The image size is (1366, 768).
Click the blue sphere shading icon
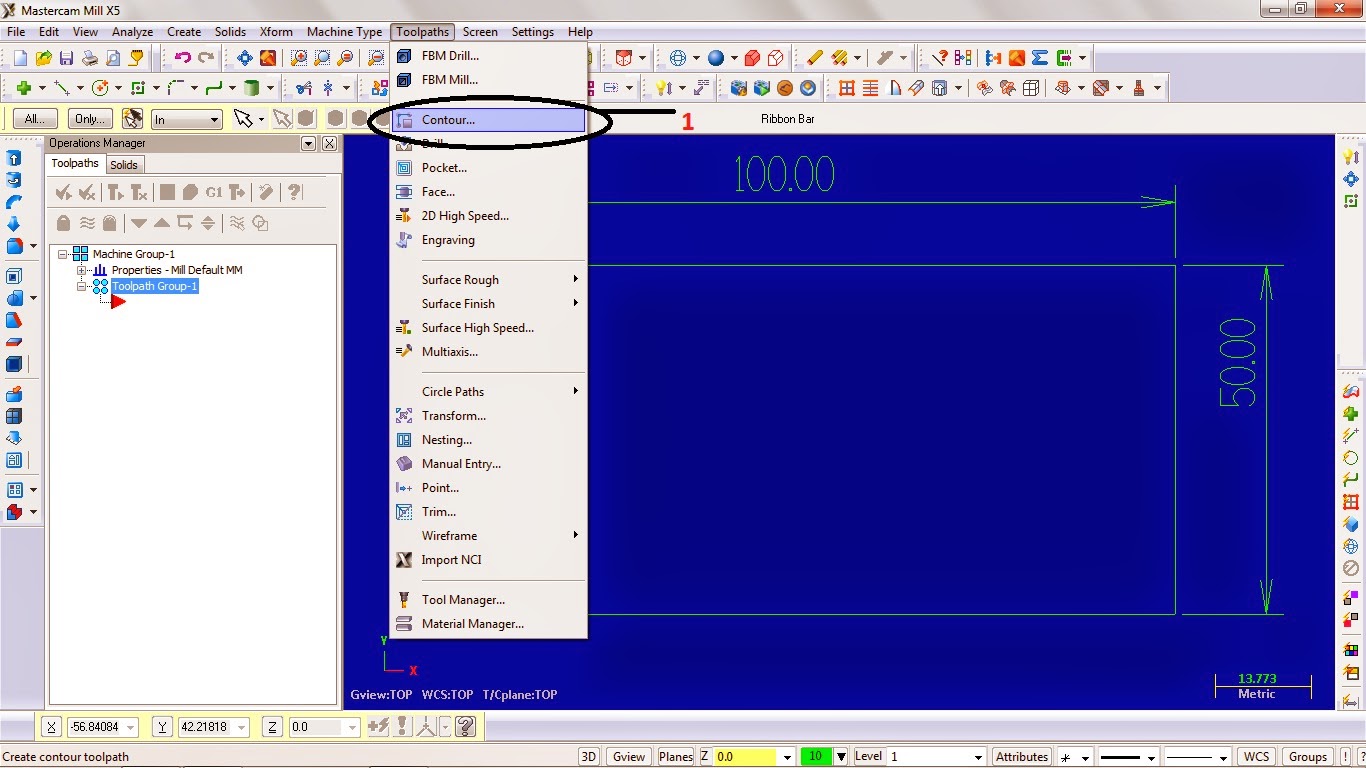point(716,58)
